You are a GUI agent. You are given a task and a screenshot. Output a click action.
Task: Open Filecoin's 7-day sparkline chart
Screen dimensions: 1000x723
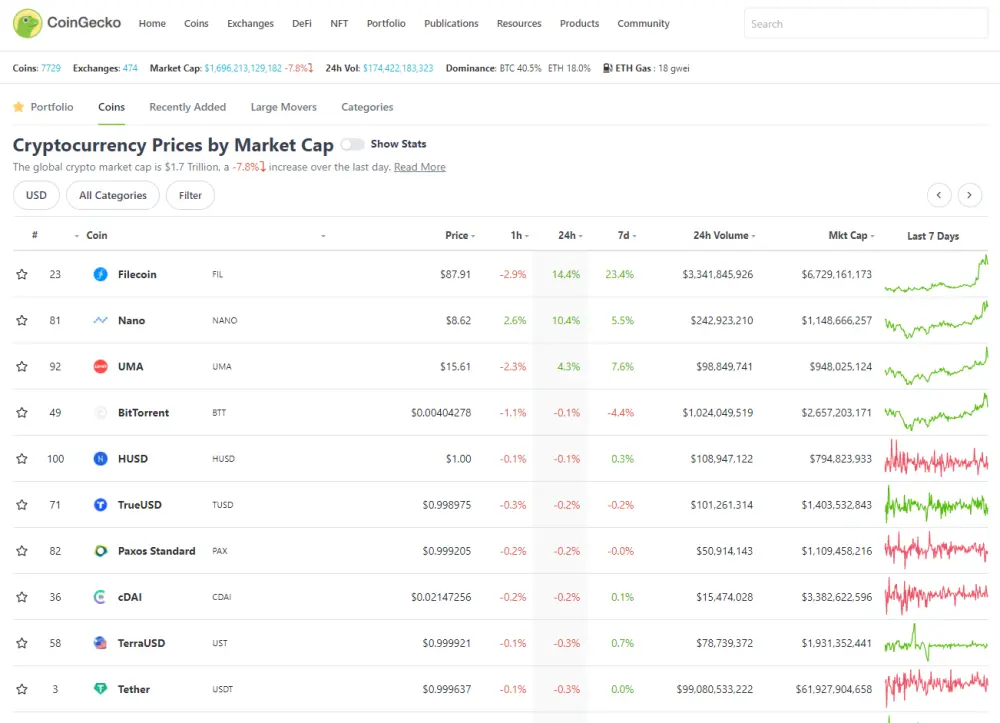tap(936, 274)
